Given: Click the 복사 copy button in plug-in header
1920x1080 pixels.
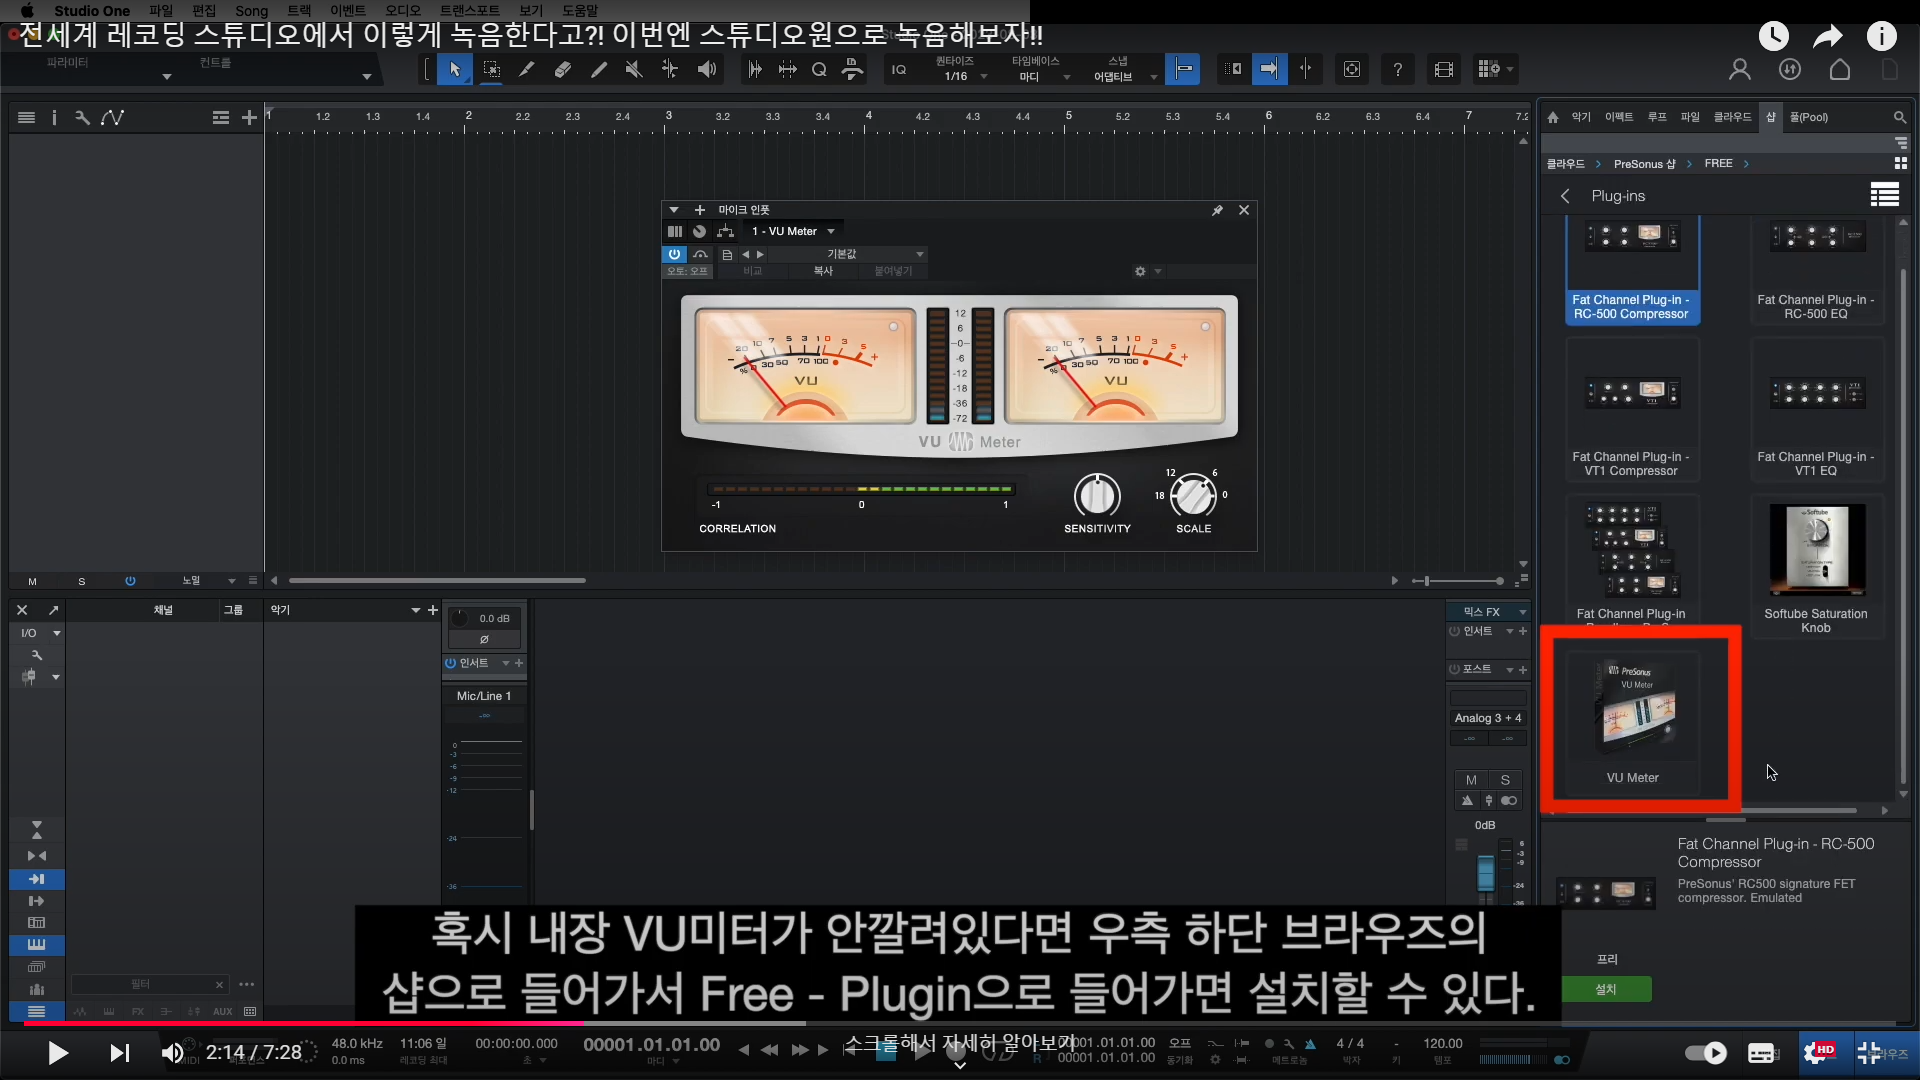Looking at the screenshot, I should point(823,271).
